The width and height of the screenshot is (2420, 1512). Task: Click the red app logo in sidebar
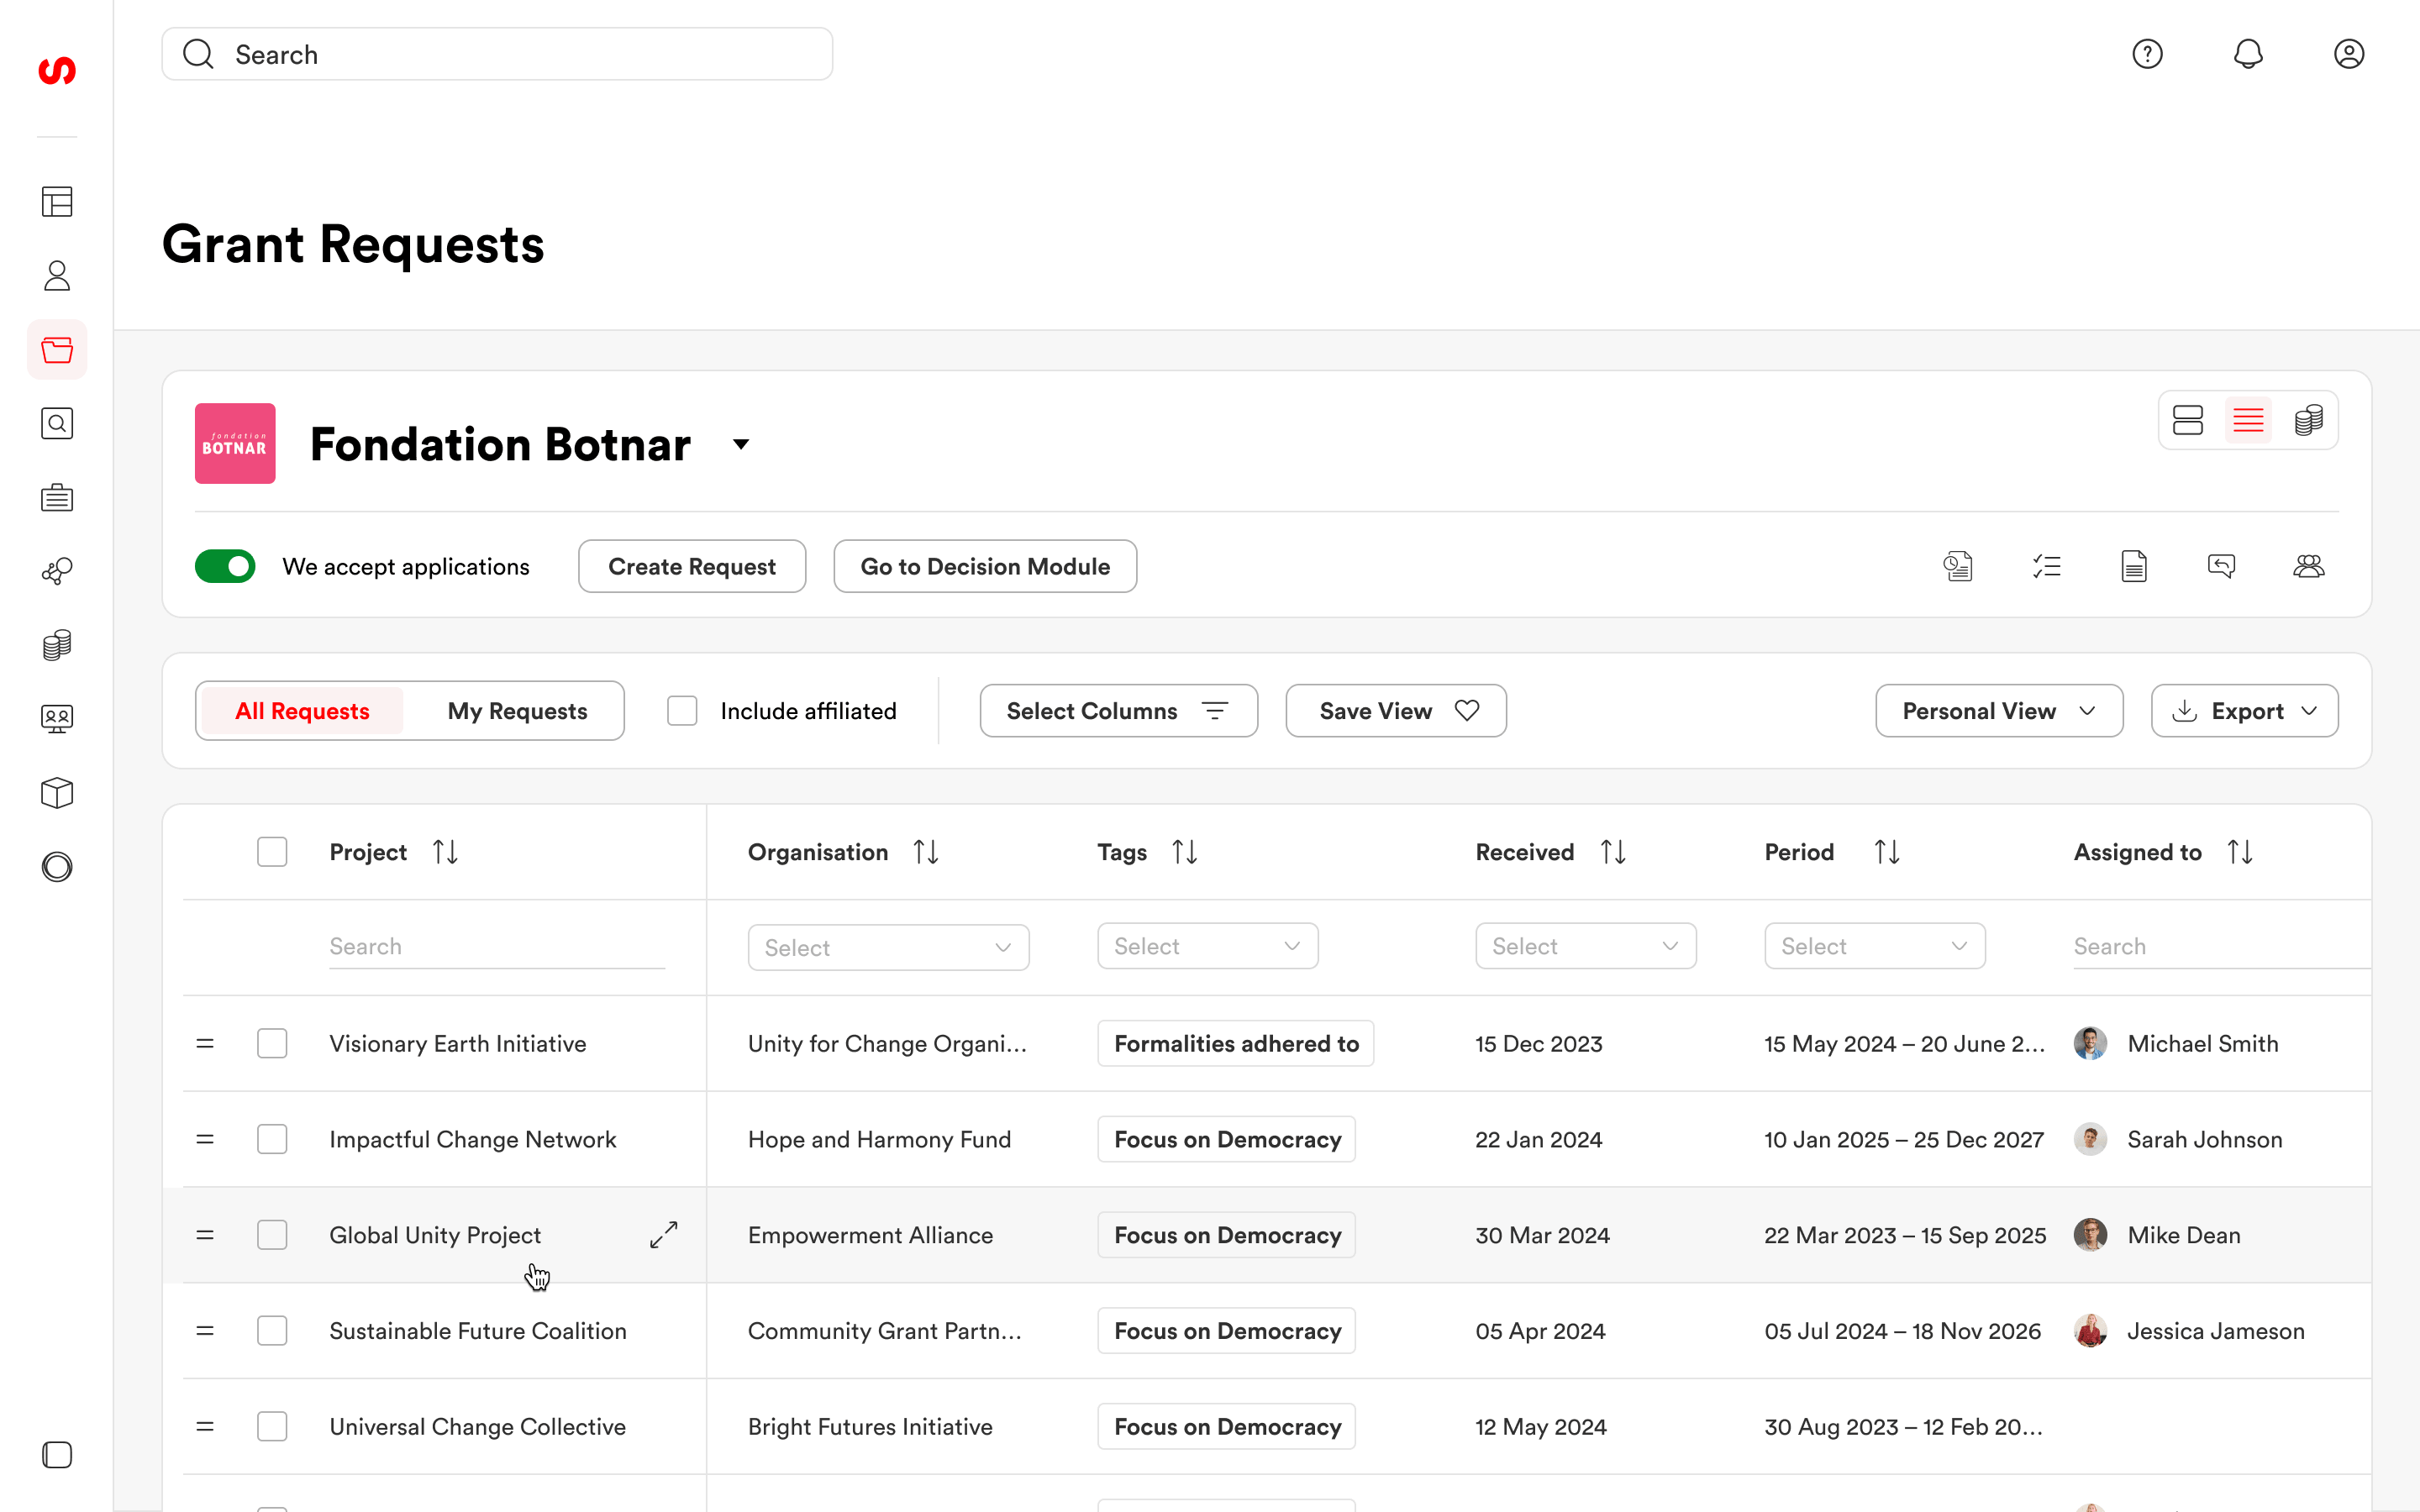click(x=57, y=70)
